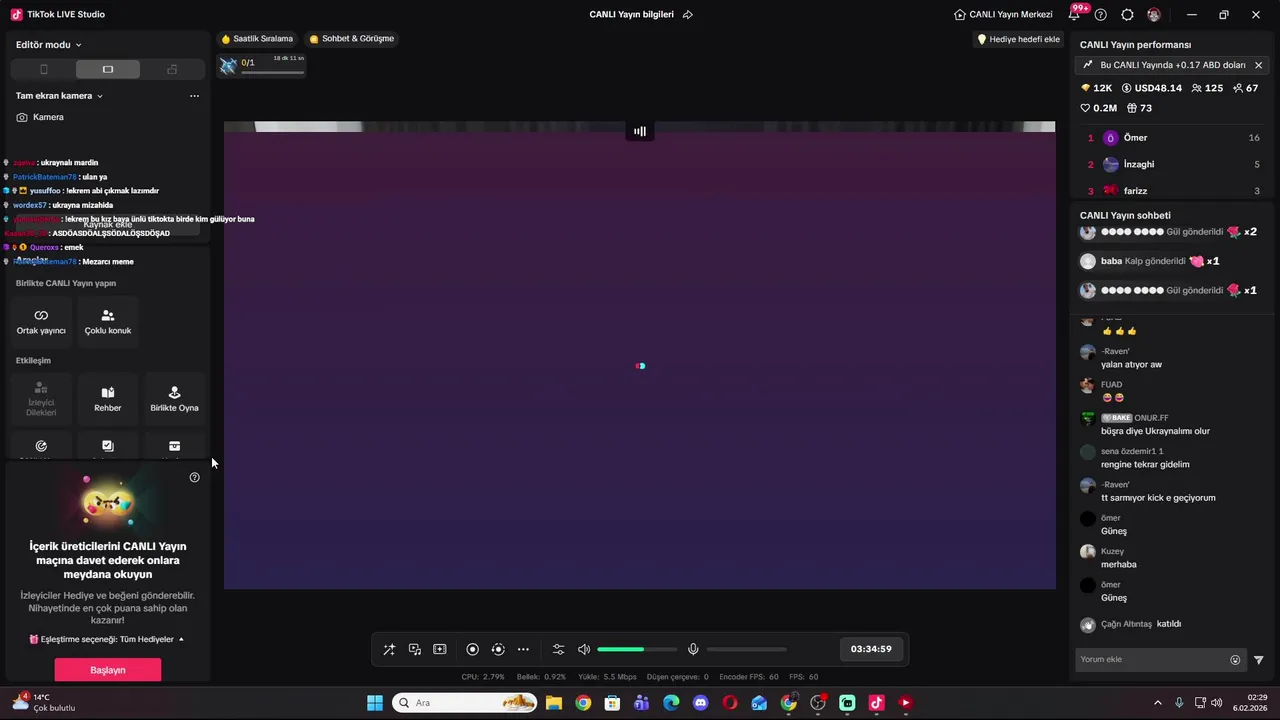Start recording with the record button
Screen dimensions: 1280x720
coord(473,649)
